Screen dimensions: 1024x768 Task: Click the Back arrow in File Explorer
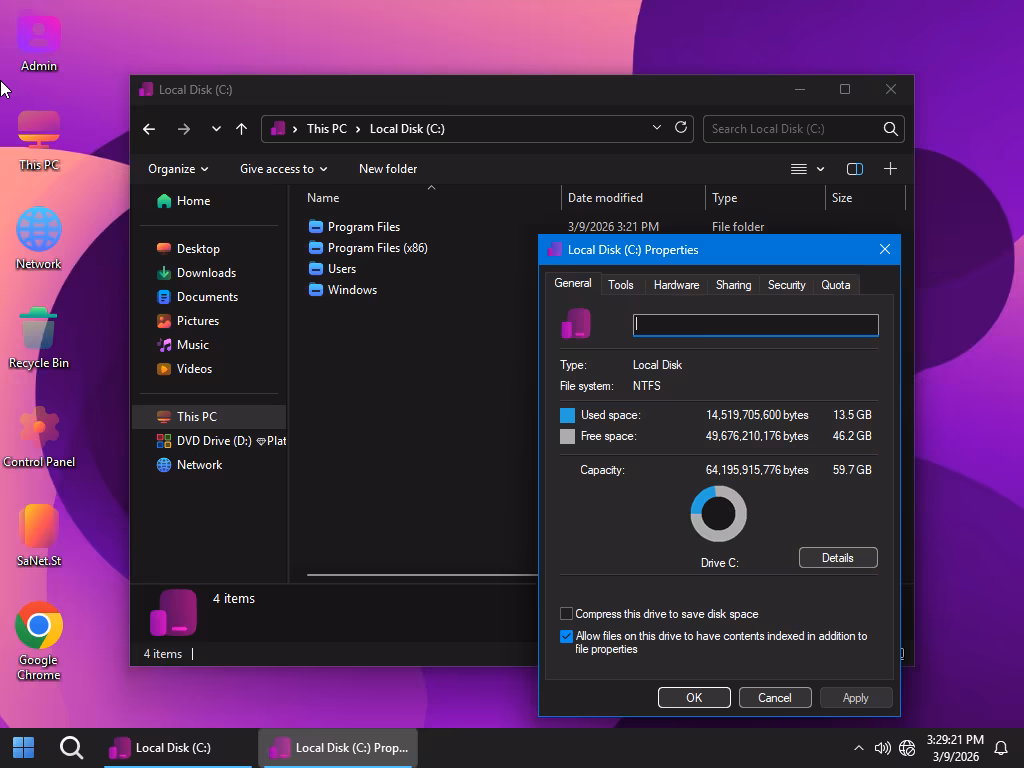(149, 129)
